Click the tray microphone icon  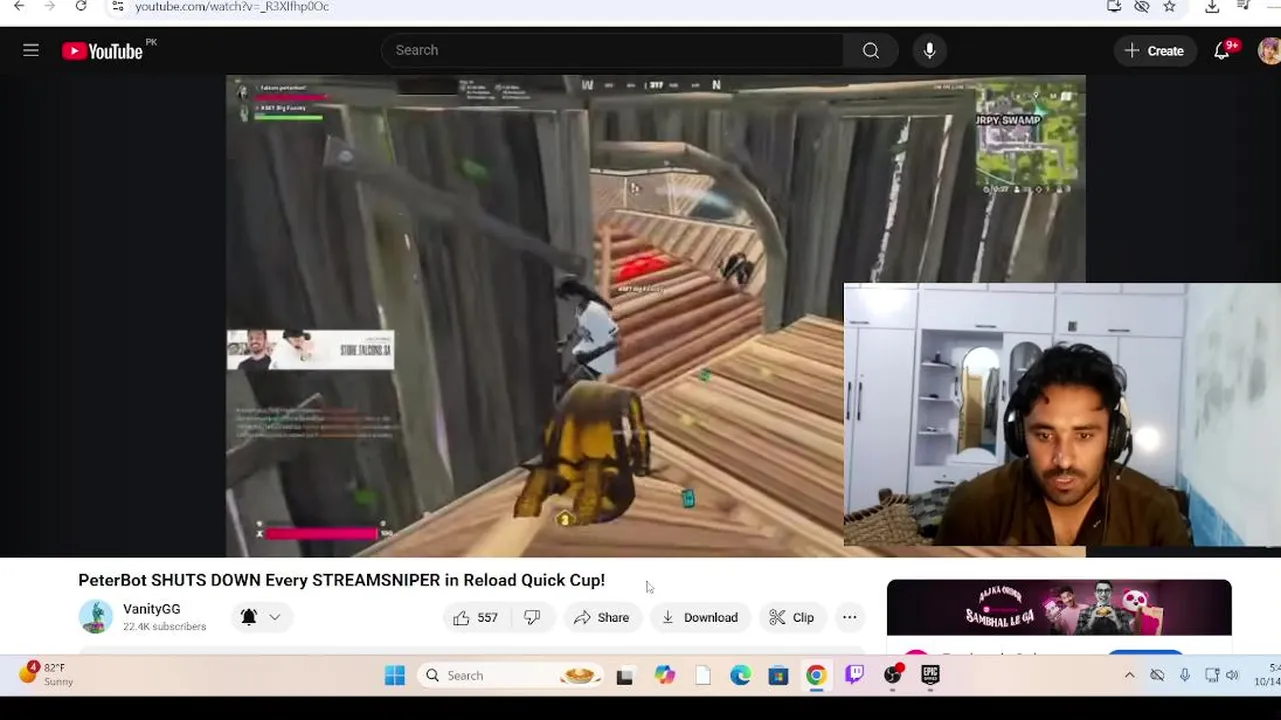point(1185,675)
